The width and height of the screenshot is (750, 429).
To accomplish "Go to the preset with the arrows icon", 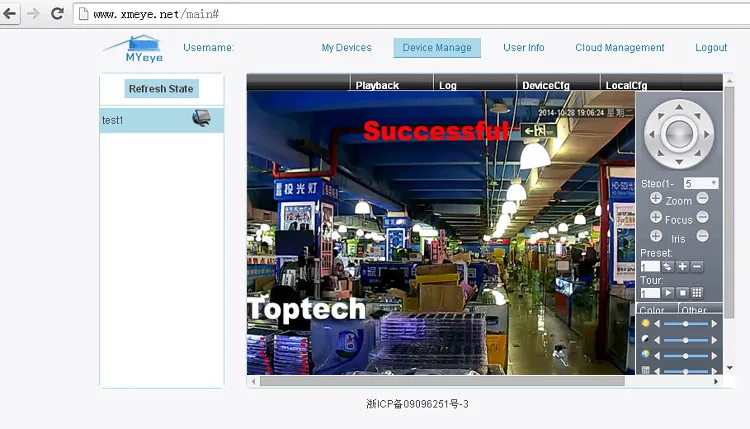I will 668,266.
